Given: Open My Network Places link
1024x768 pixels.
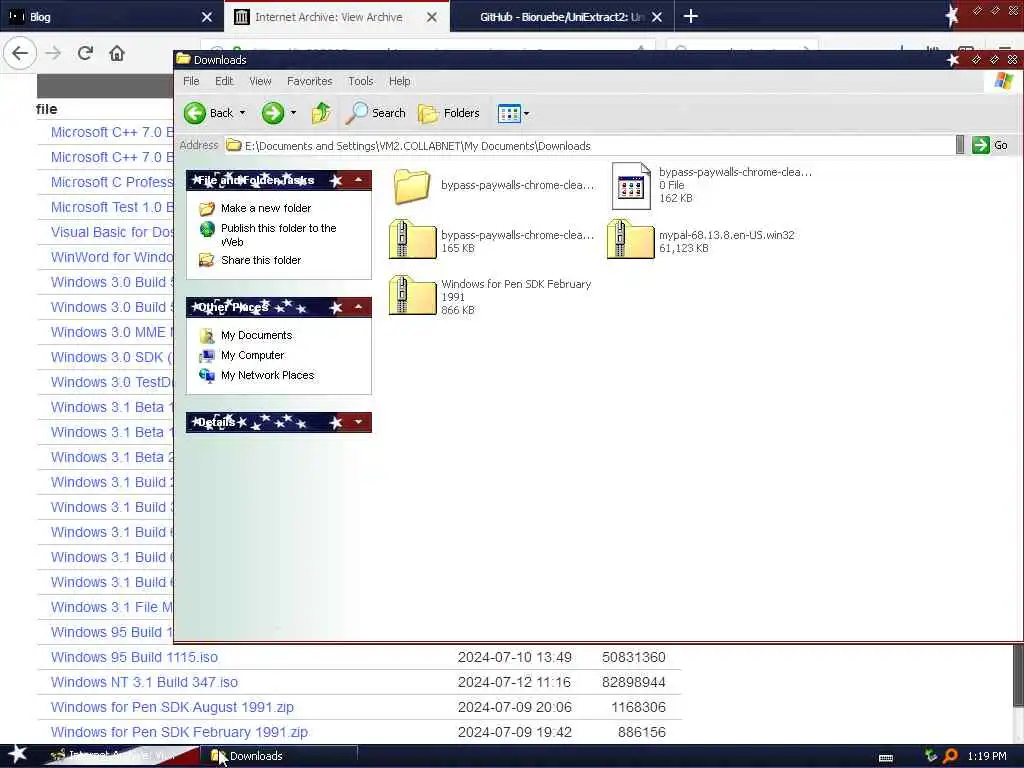Looking at the screenshot, I should [267, 375].
